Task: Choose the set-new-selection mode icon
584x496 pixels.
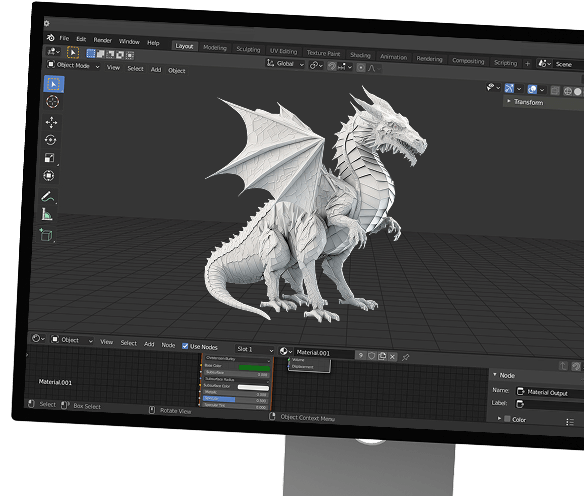Action: (x=91, y=53)
